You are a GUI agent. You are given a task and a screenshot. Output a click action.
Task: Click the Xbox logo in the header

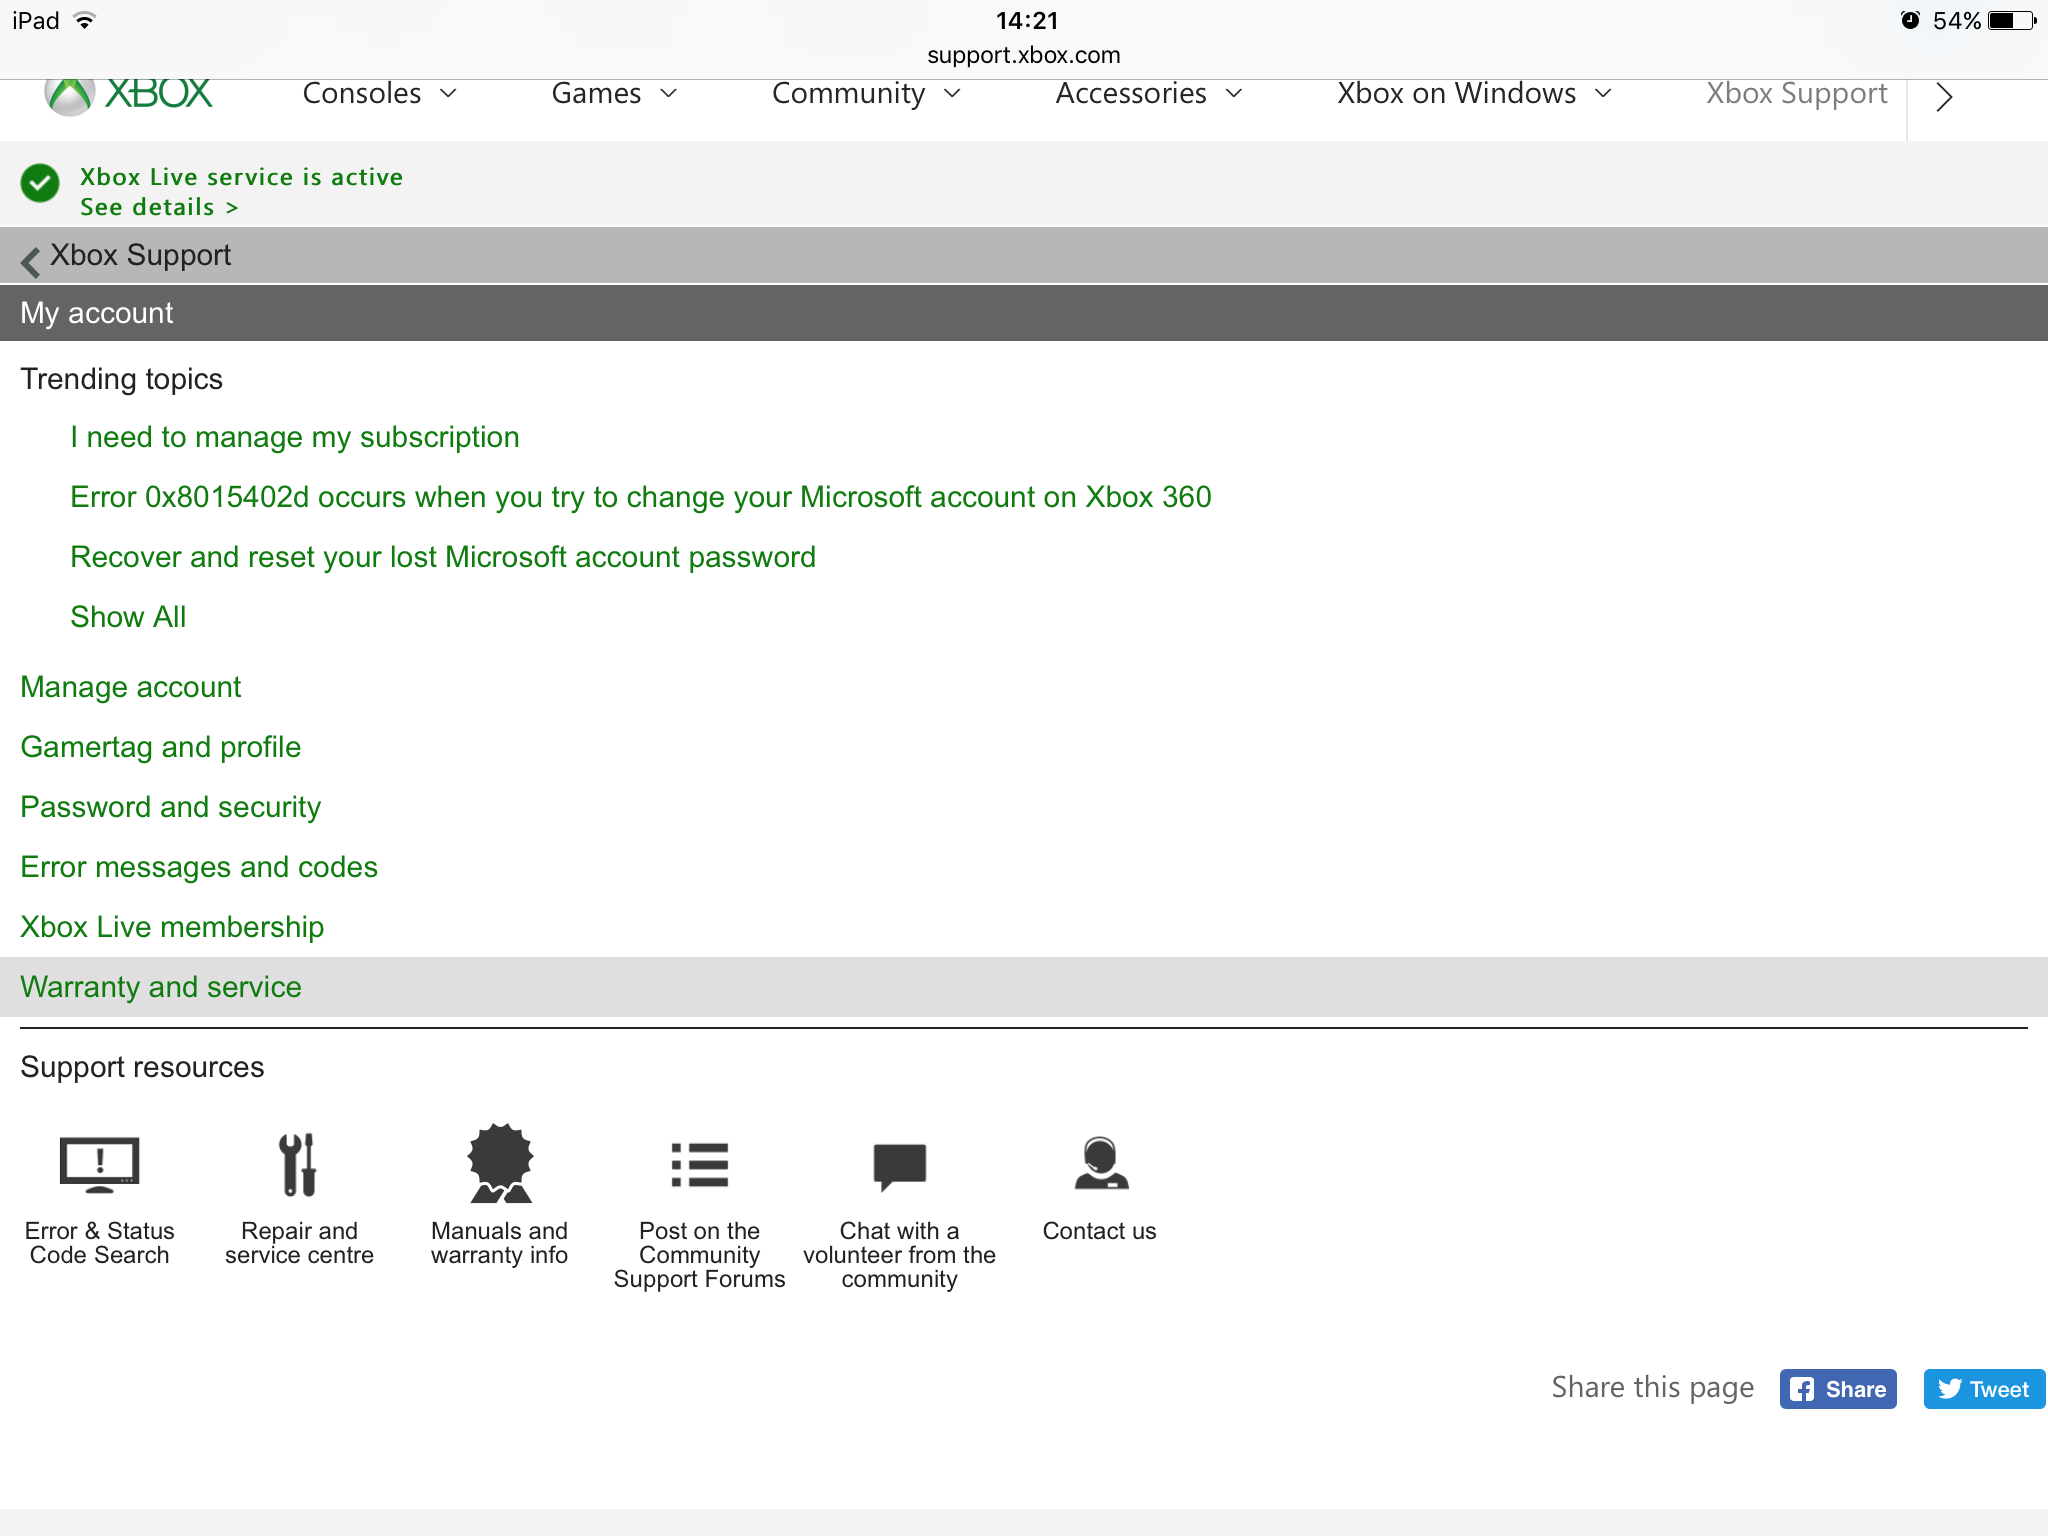(x=129, y=96)
